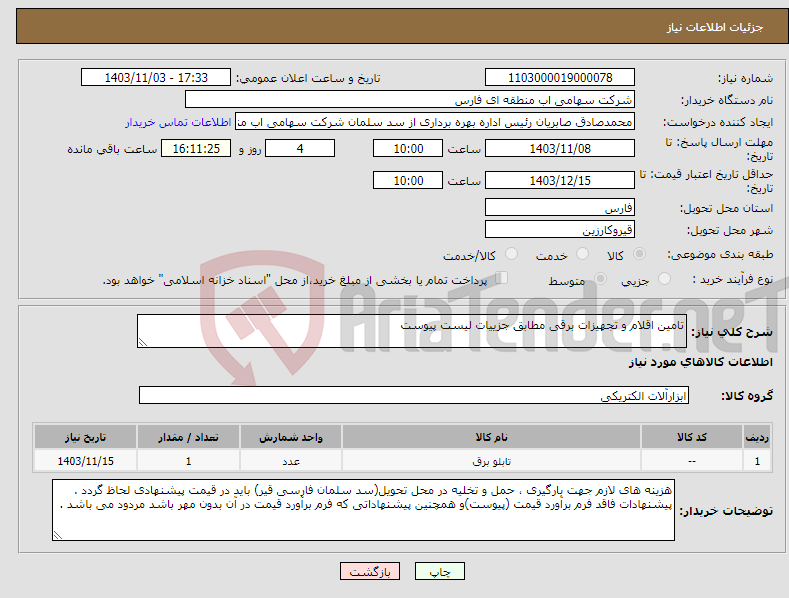Click the طبقه بندی موضوعی label
This screenshot has width=789, height=598.
pos(720,255)
